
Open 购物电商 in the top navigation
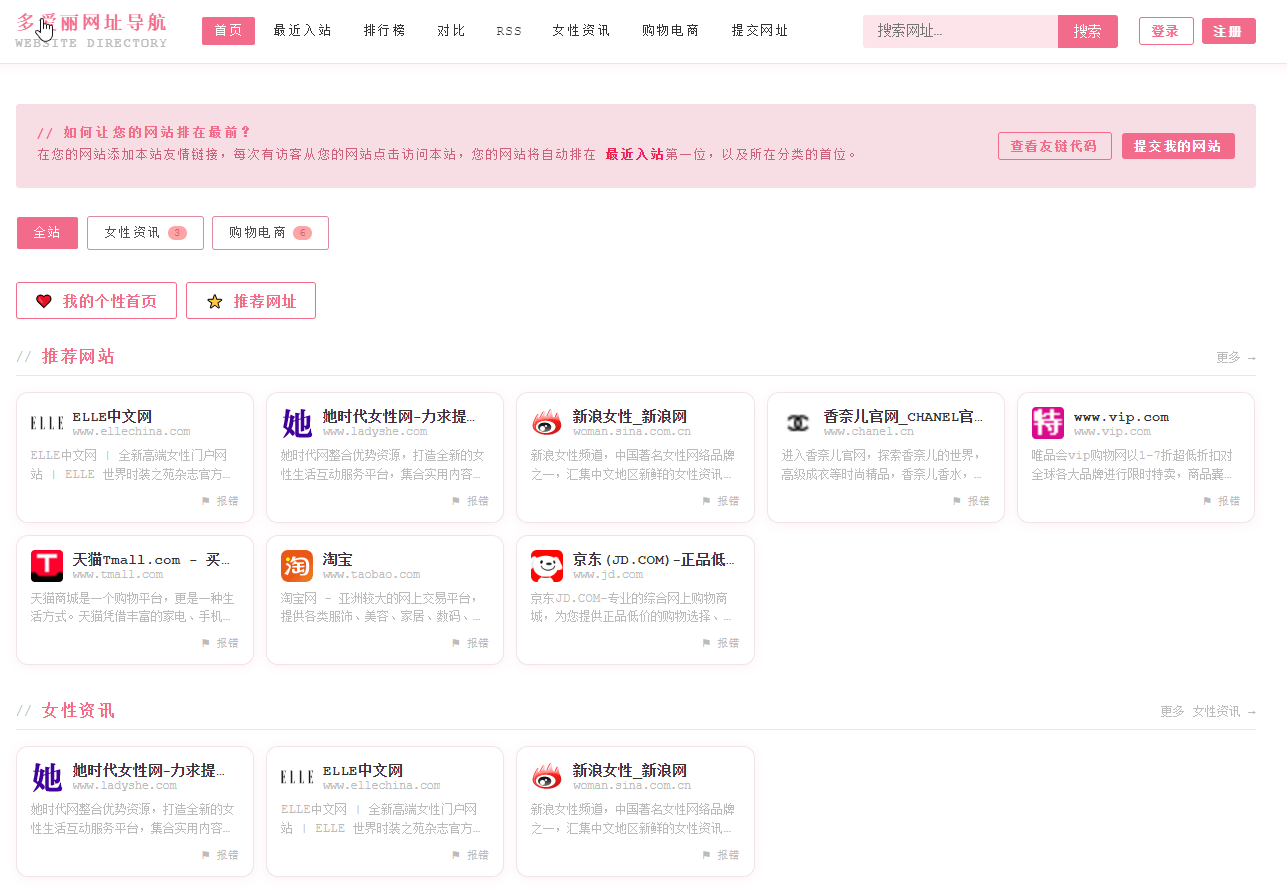point(671,31)
